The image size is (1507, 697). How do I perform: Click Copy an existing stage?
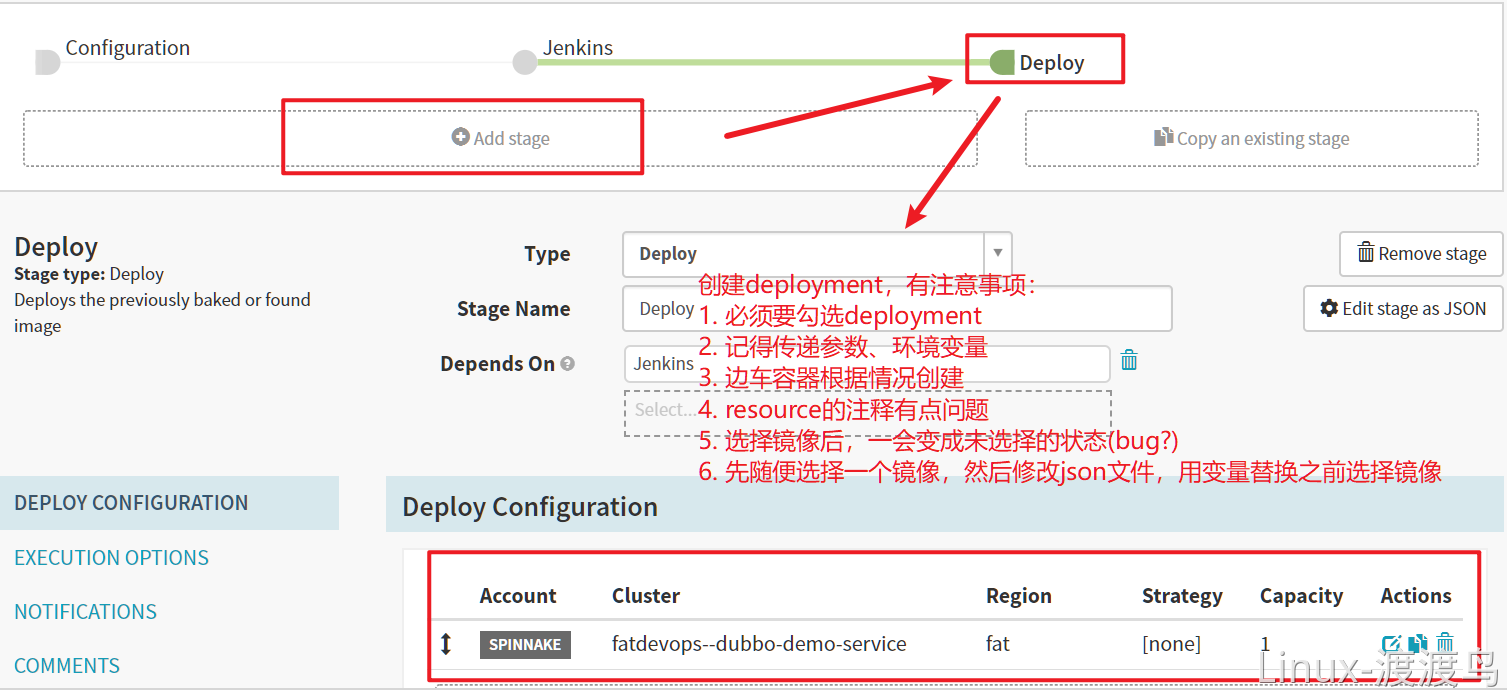(x=1251, y=138)
